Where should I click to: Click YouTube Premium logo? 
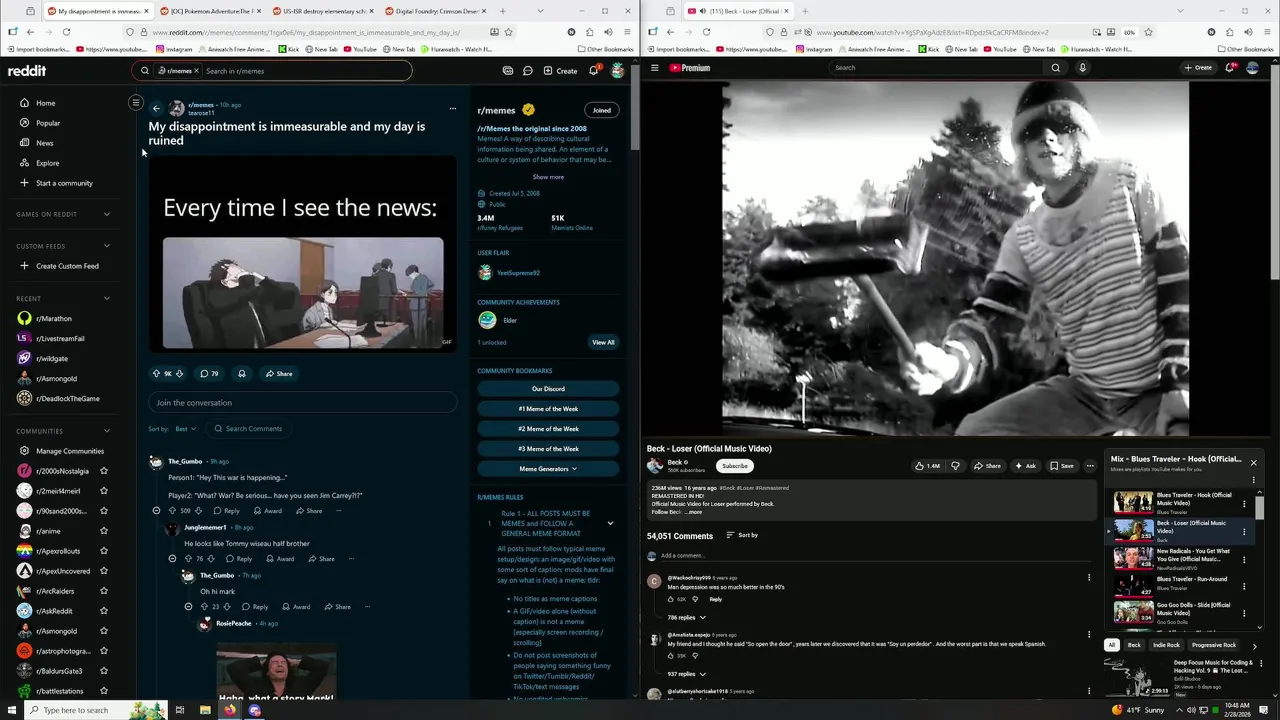(690, 68)
